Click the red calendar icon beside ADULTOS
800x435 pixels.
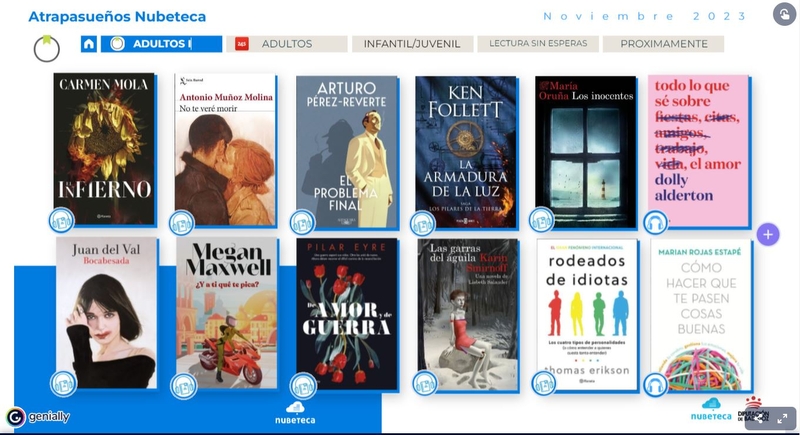click(241, 44)
